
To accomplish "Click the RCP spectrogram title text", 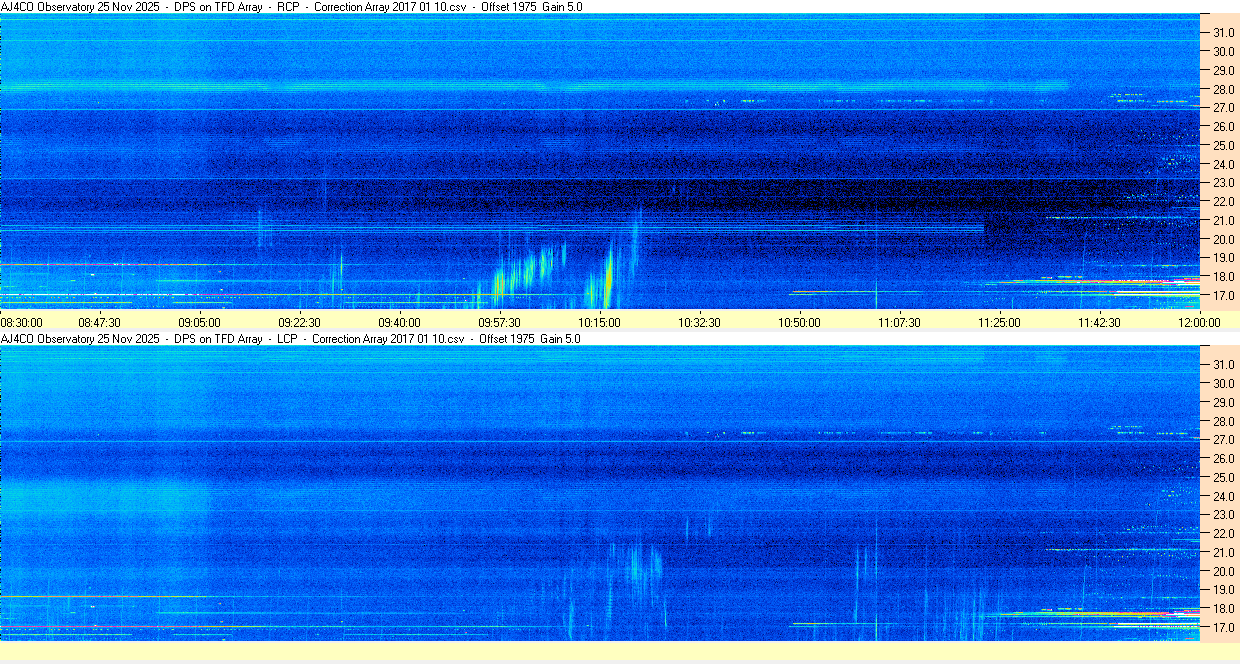I will click(292, 7).
